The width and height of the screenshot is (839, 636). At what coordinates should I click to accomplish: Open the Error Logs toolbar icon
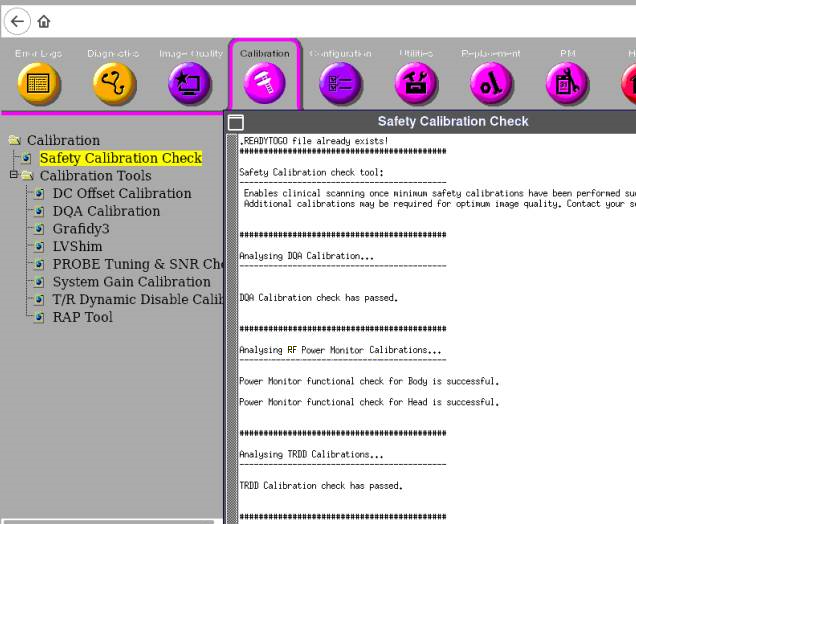coord(38,86)
